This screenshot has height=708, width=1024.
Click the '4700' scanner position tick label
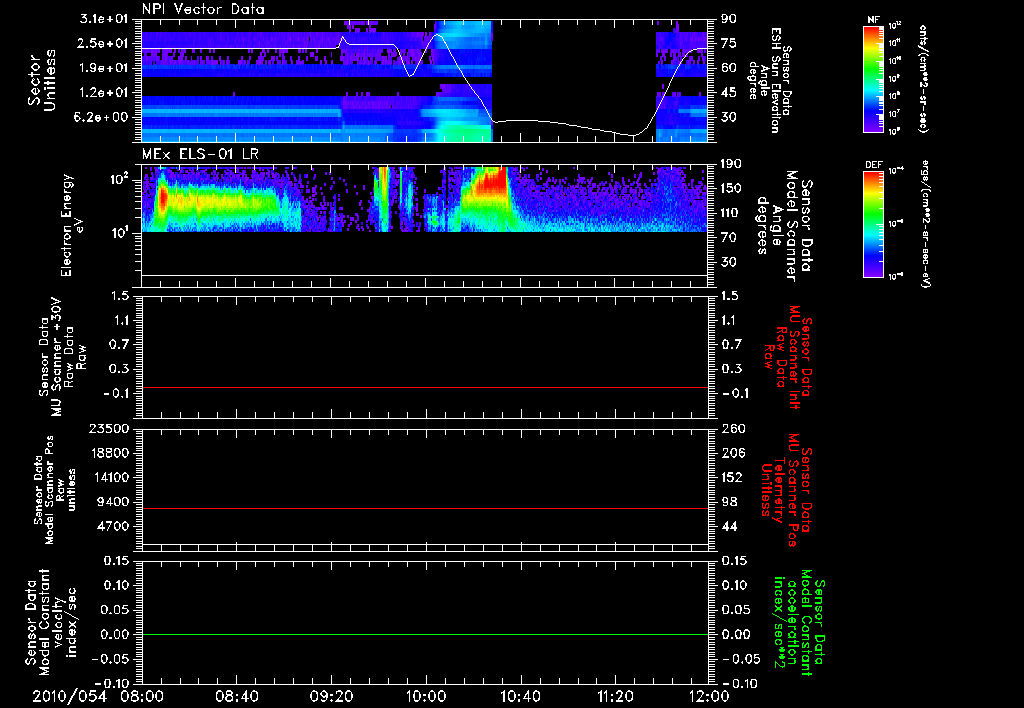[x=114, y=526]
